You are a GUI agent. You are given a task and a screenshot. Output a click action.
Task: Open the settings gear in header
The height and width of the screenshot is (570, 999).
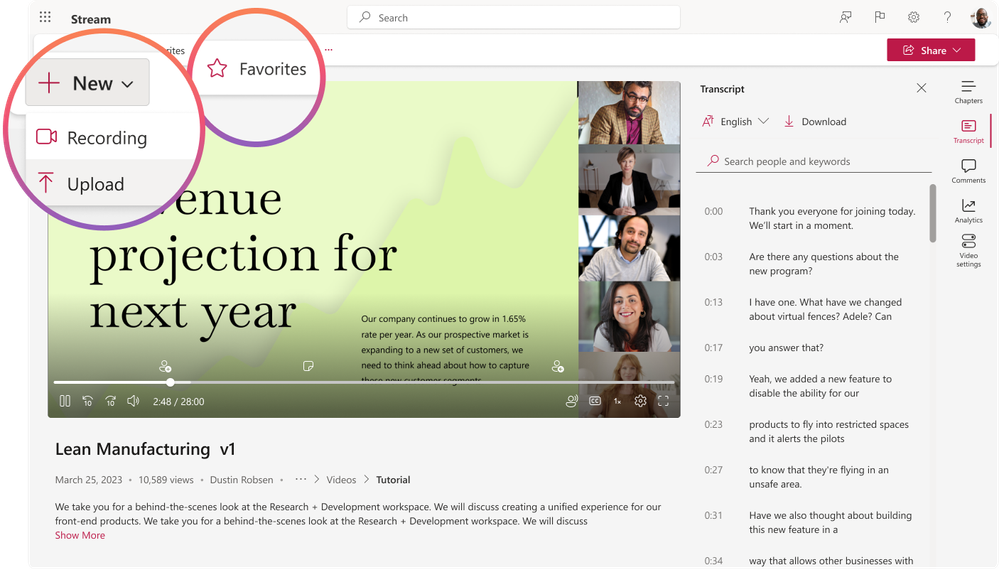click(914, 17)
